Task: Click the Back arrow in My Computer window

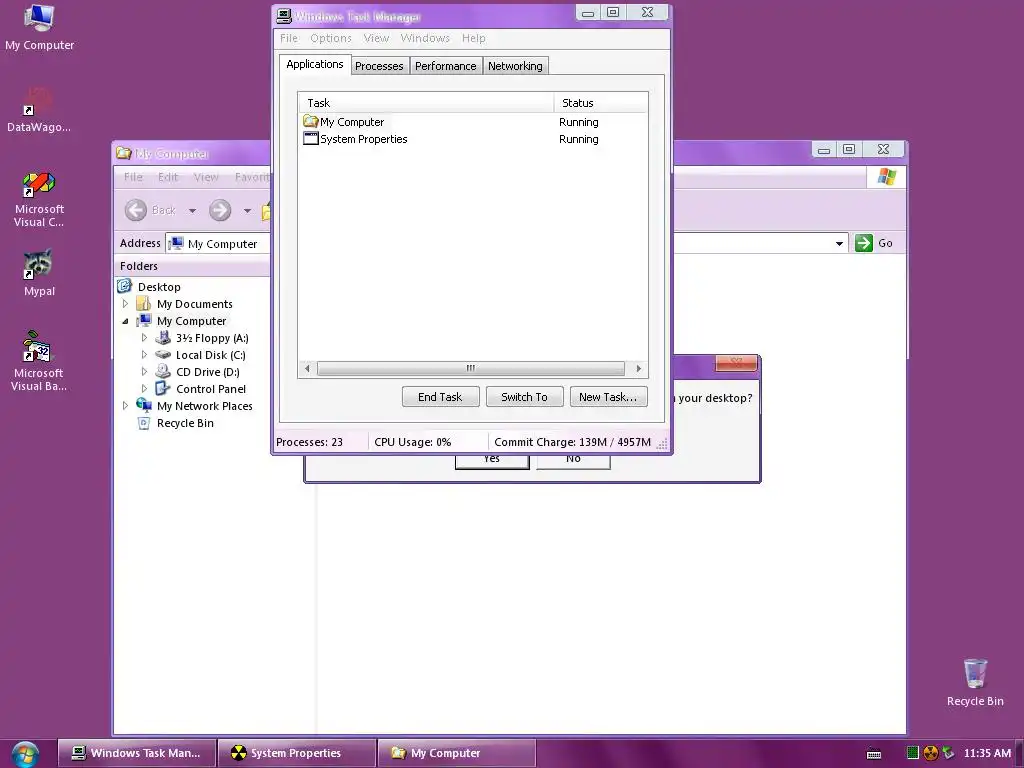Action: coord(136,210)
